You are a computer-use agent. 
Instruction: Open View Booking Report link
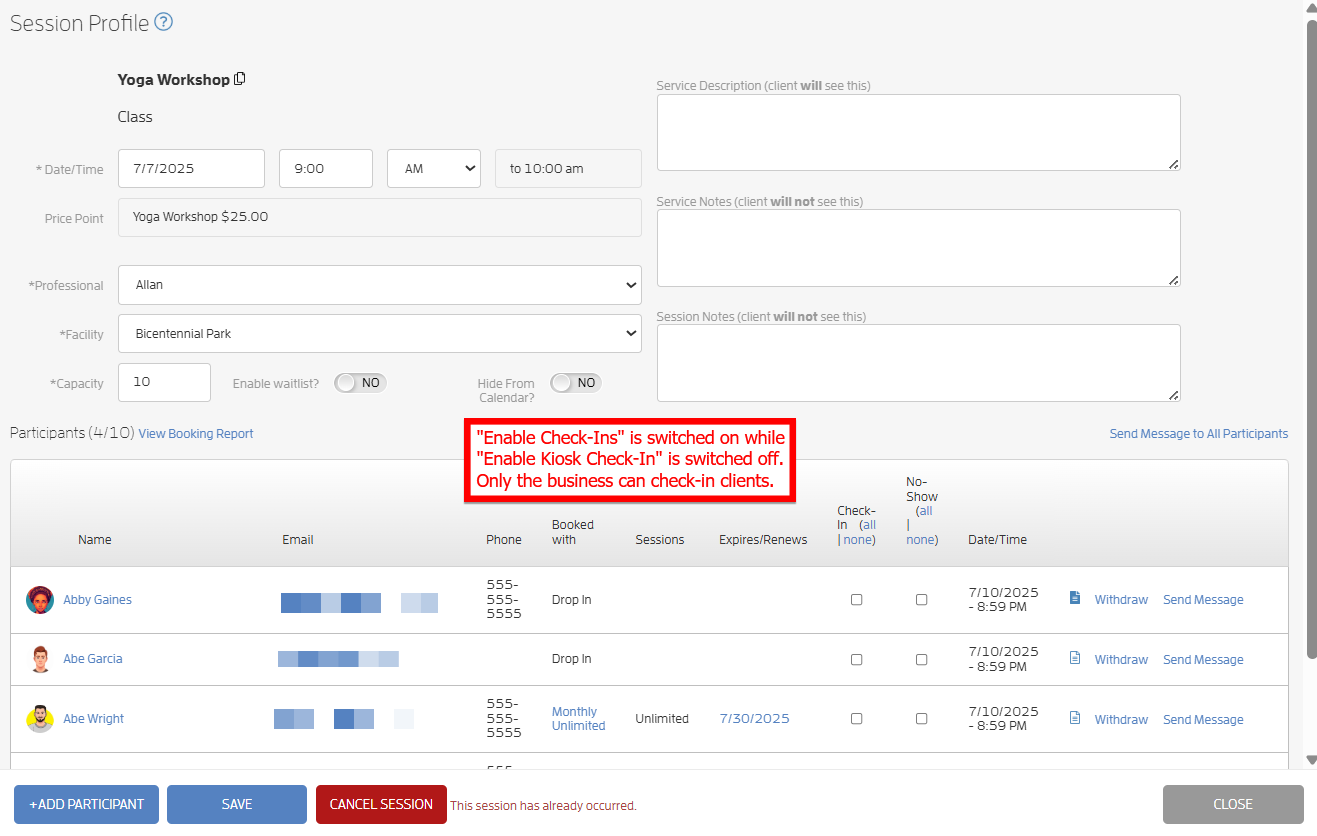point(196,434)
